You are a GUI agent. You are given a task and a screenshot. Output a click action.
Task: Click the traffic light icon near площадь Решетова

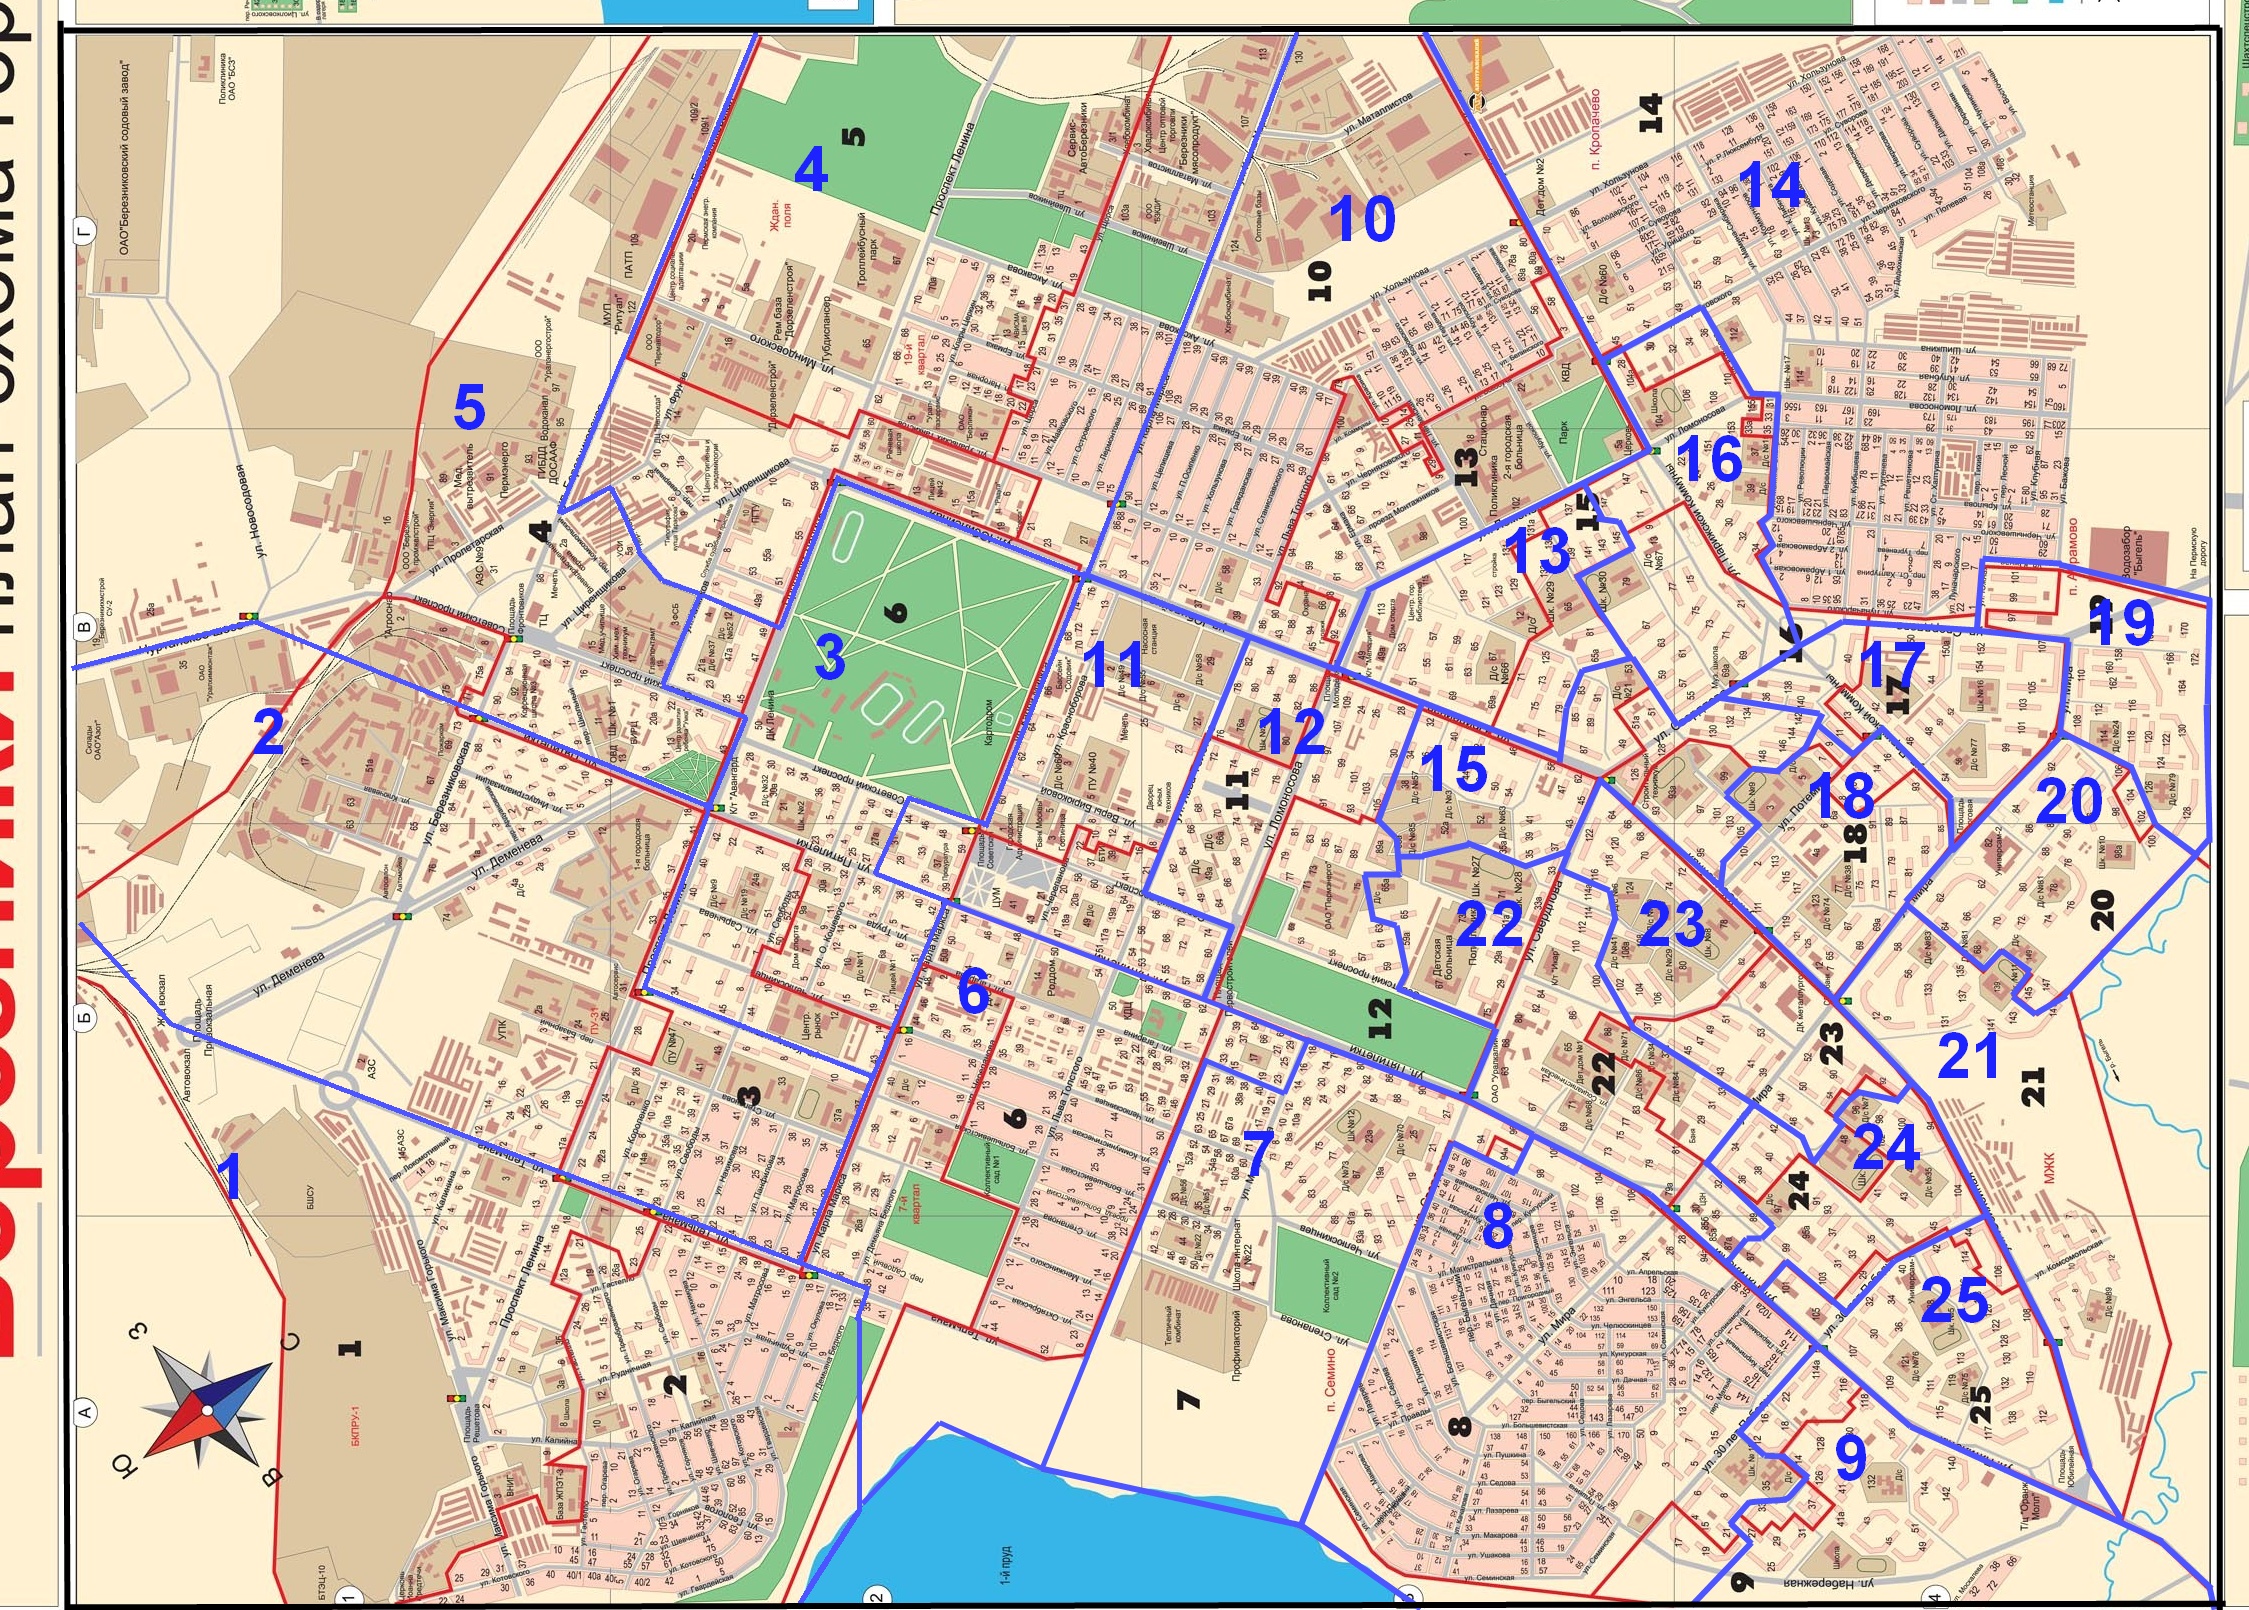pos(457,1398)
